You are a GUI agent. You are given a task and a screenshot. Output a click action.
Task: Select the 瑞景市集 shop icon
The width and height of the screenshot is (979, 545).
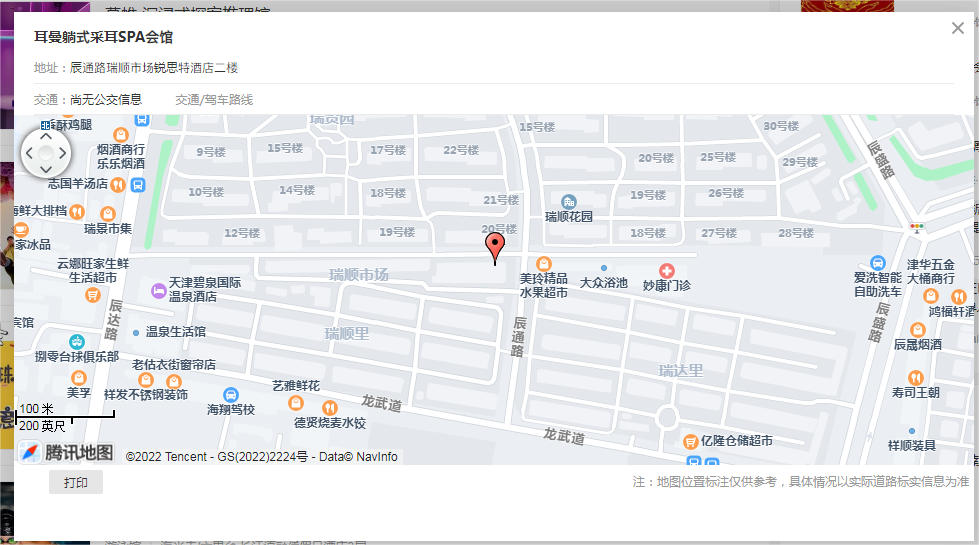click(108, 214)
